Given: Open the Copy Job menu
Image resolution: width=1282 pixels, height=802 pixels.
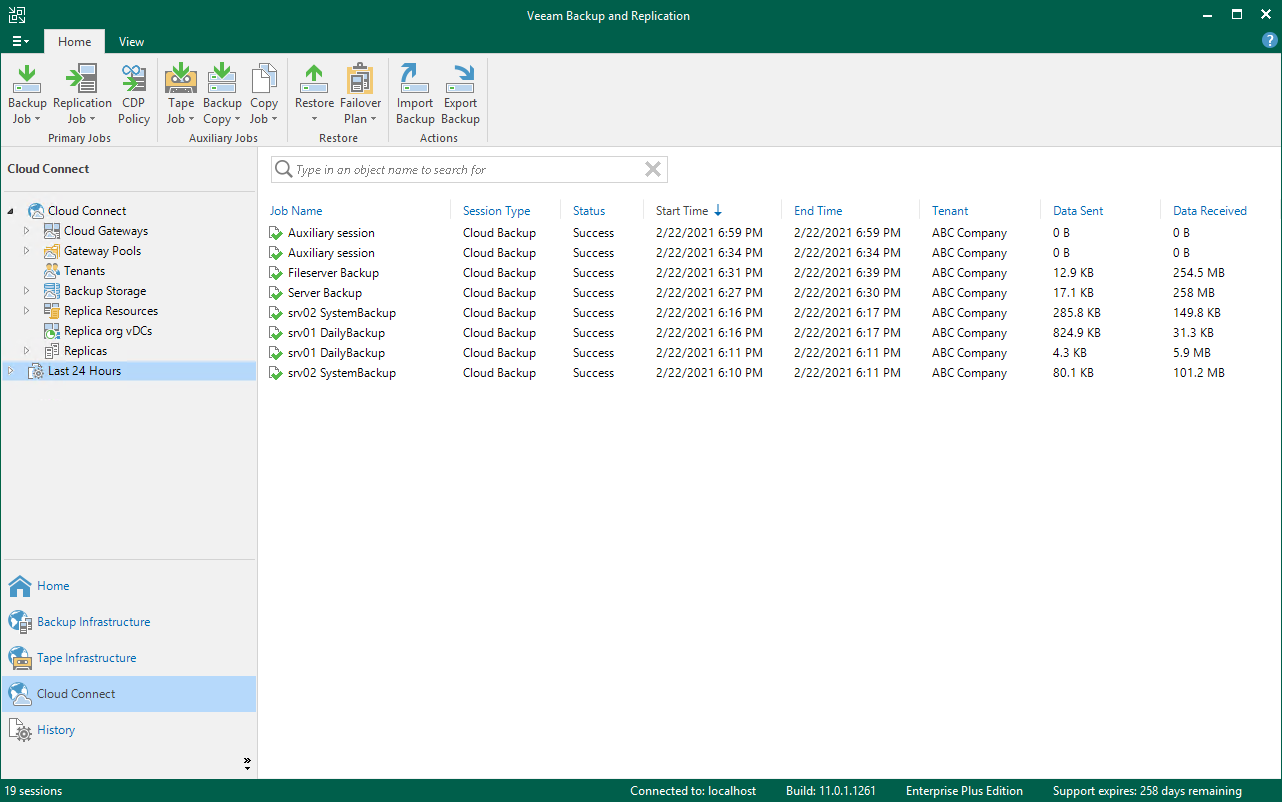Looking at the screenshot, I should click(x=264, y=94).
